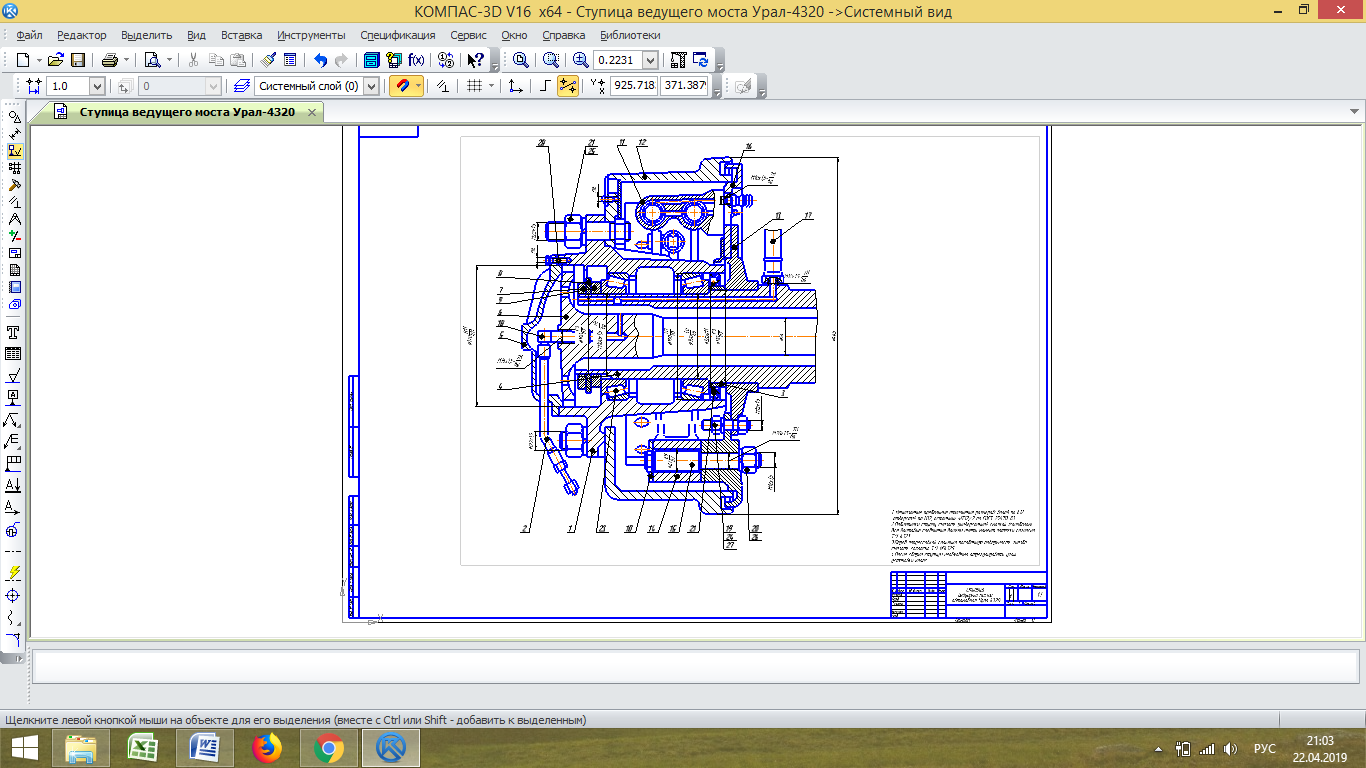This screenshot has width=1366, height=768.
Task: Toggle the Grid display icon
Action: coord(475,86)
